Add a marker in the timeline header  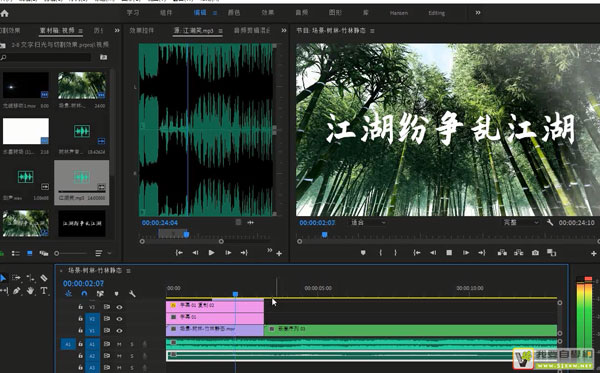116,294
